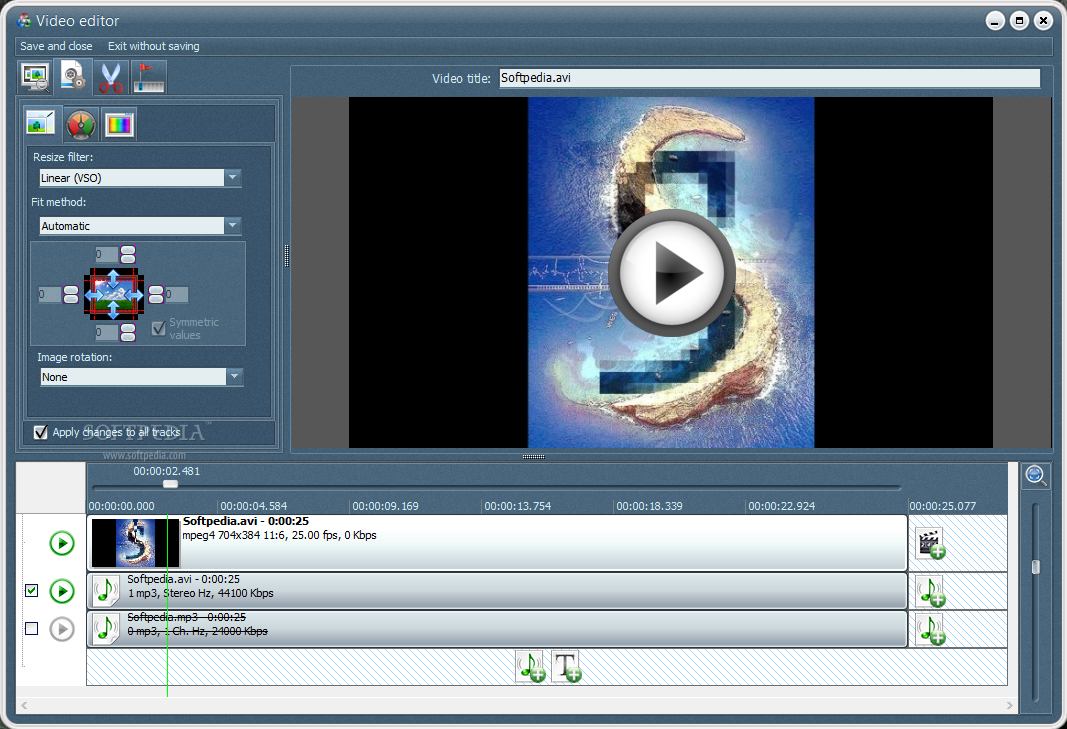The width and height of the screenshot is (1067, 729).
Task: Minimize the Video editor window
Action: coord(995,21)
